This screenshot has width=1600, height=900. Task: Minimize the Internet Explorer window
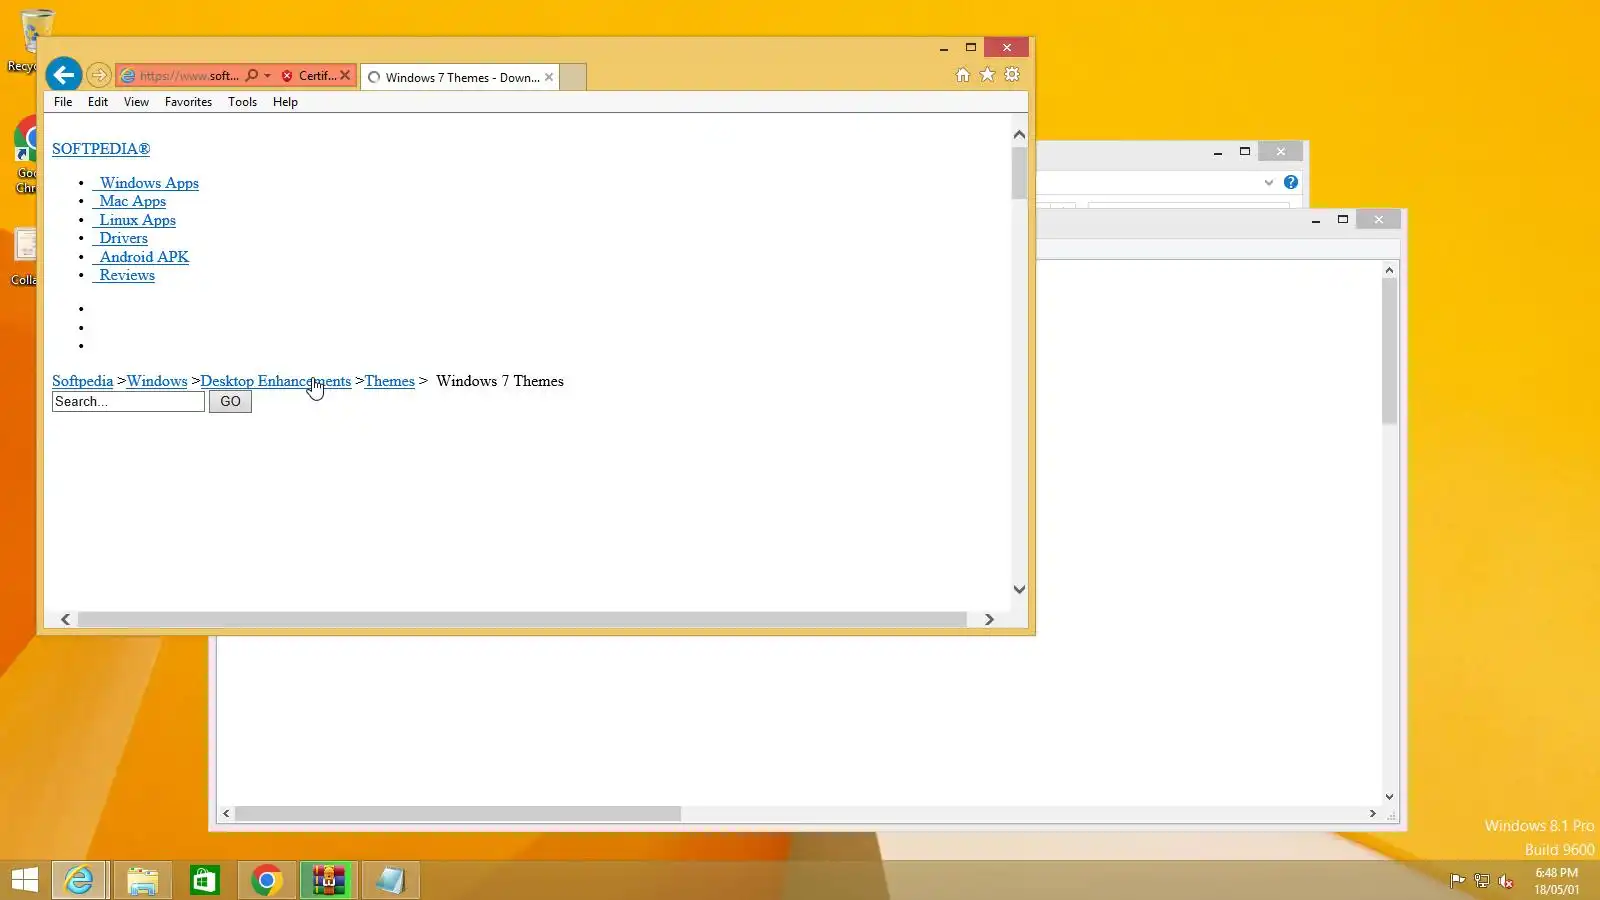943,47
